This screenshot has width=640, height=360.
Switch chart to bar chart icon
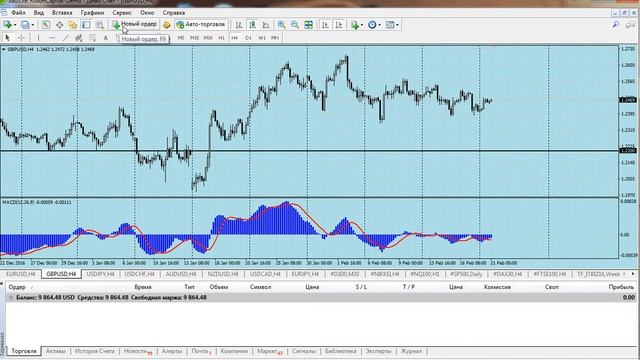[239, 25]
